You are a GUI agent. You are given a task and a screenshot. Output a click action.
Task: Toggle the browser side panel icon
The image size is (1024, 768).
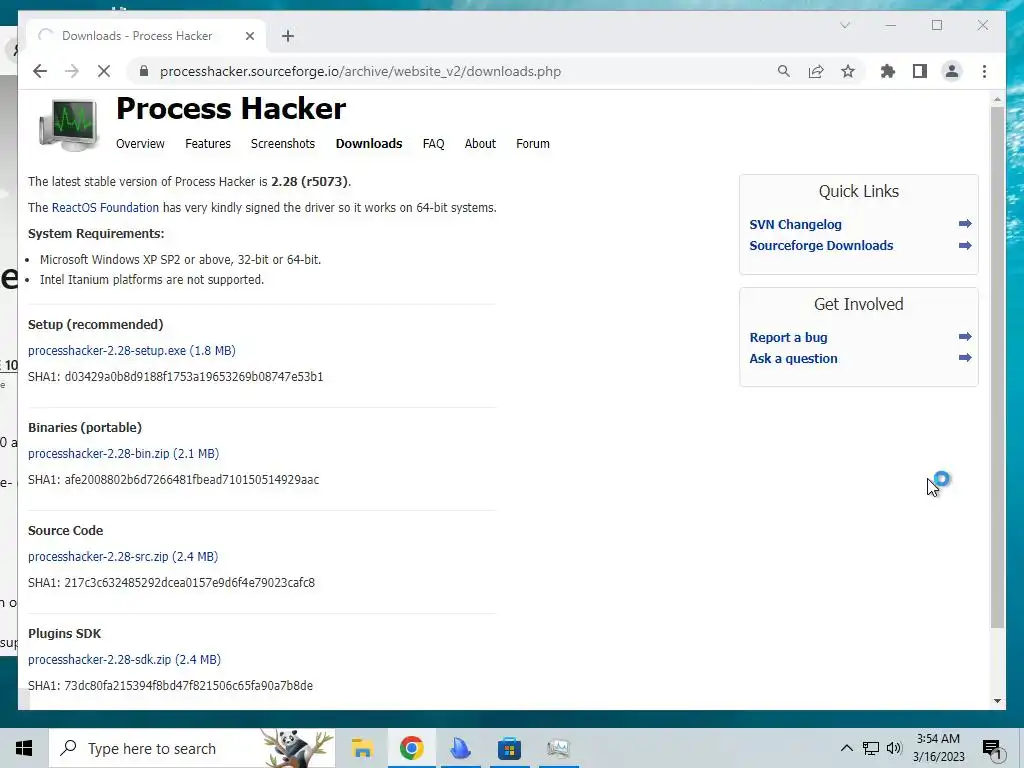pyautogui.click(x=920, y=71)
